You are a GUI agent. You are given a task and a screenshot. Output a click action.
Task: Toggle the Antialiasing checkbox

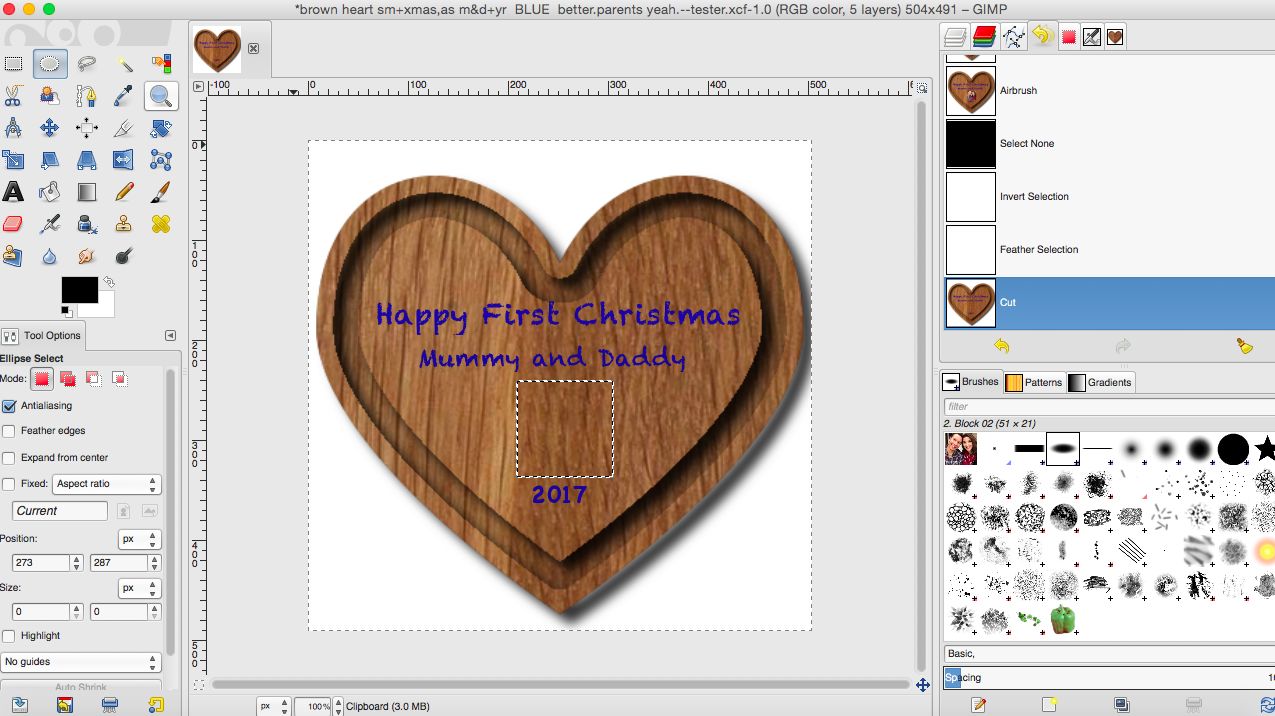tap(10, 406)
